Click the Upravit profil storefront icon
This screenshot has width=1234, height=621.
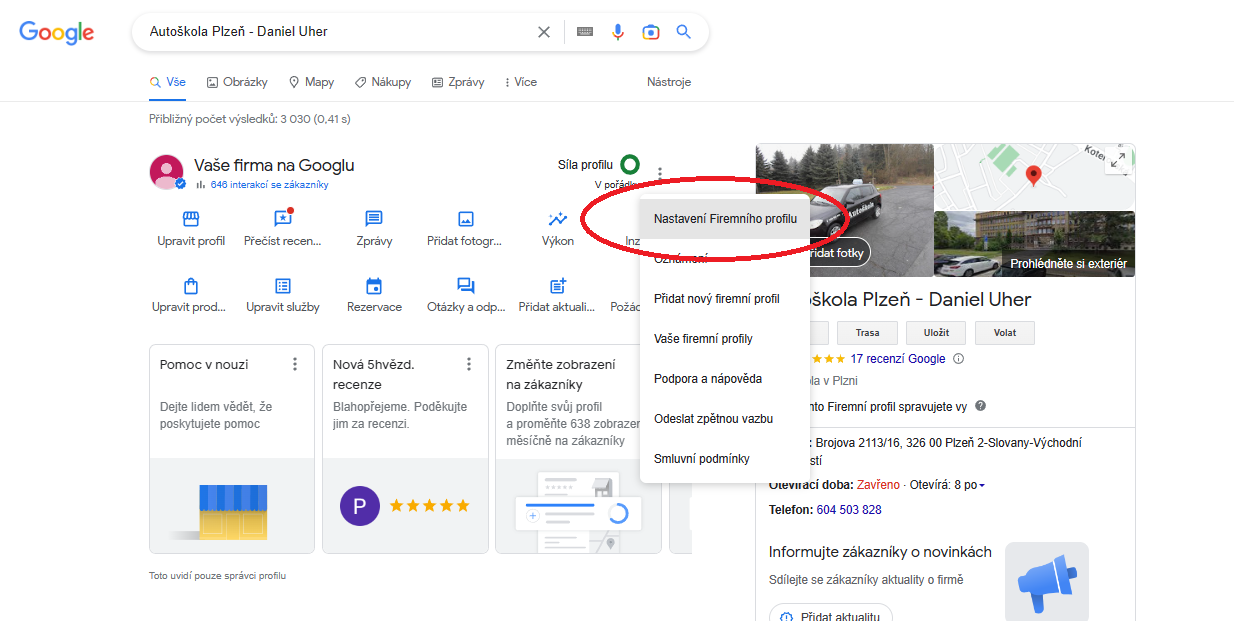click(191, 219)
